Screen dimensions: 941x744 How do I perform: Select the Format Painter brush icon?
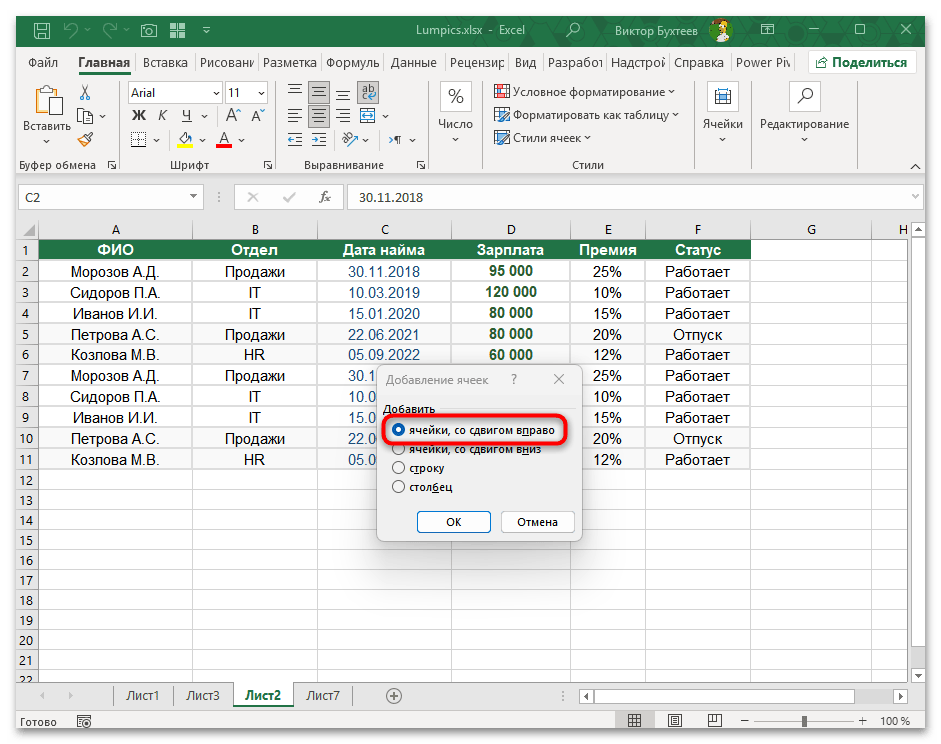(85, 139)
